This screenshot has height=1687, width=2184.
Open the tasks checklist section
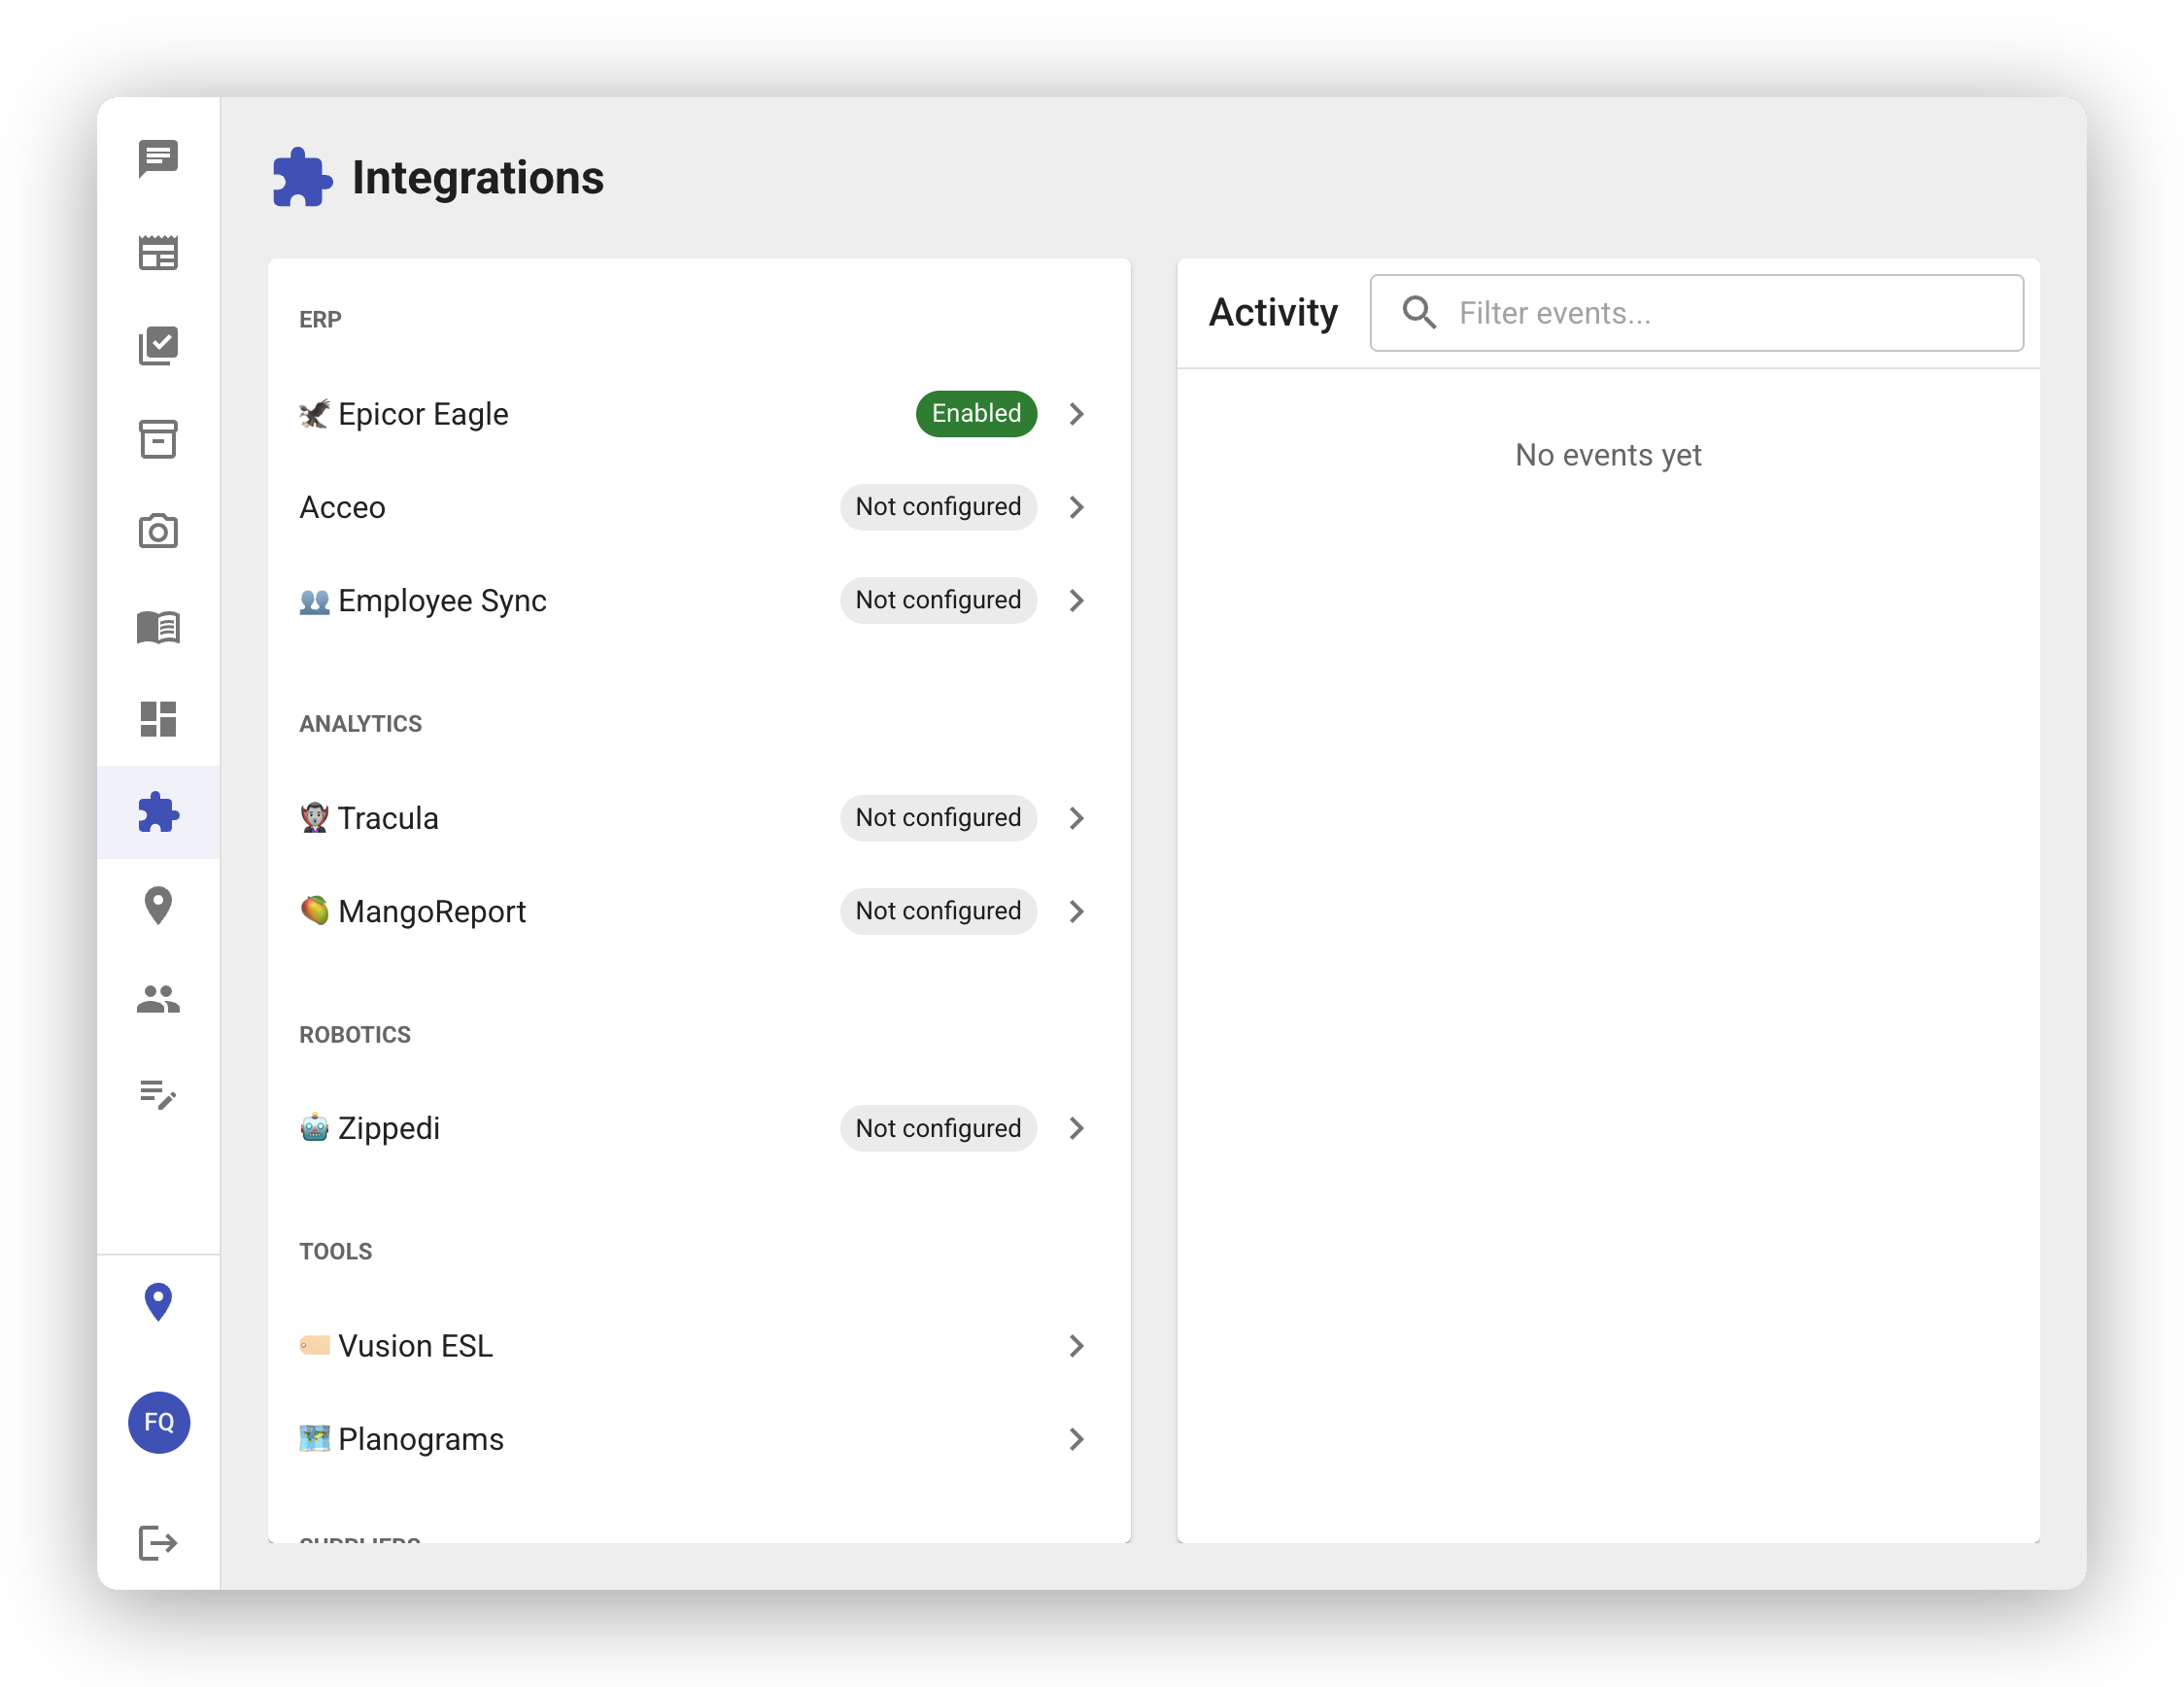(x=158, y=345)
